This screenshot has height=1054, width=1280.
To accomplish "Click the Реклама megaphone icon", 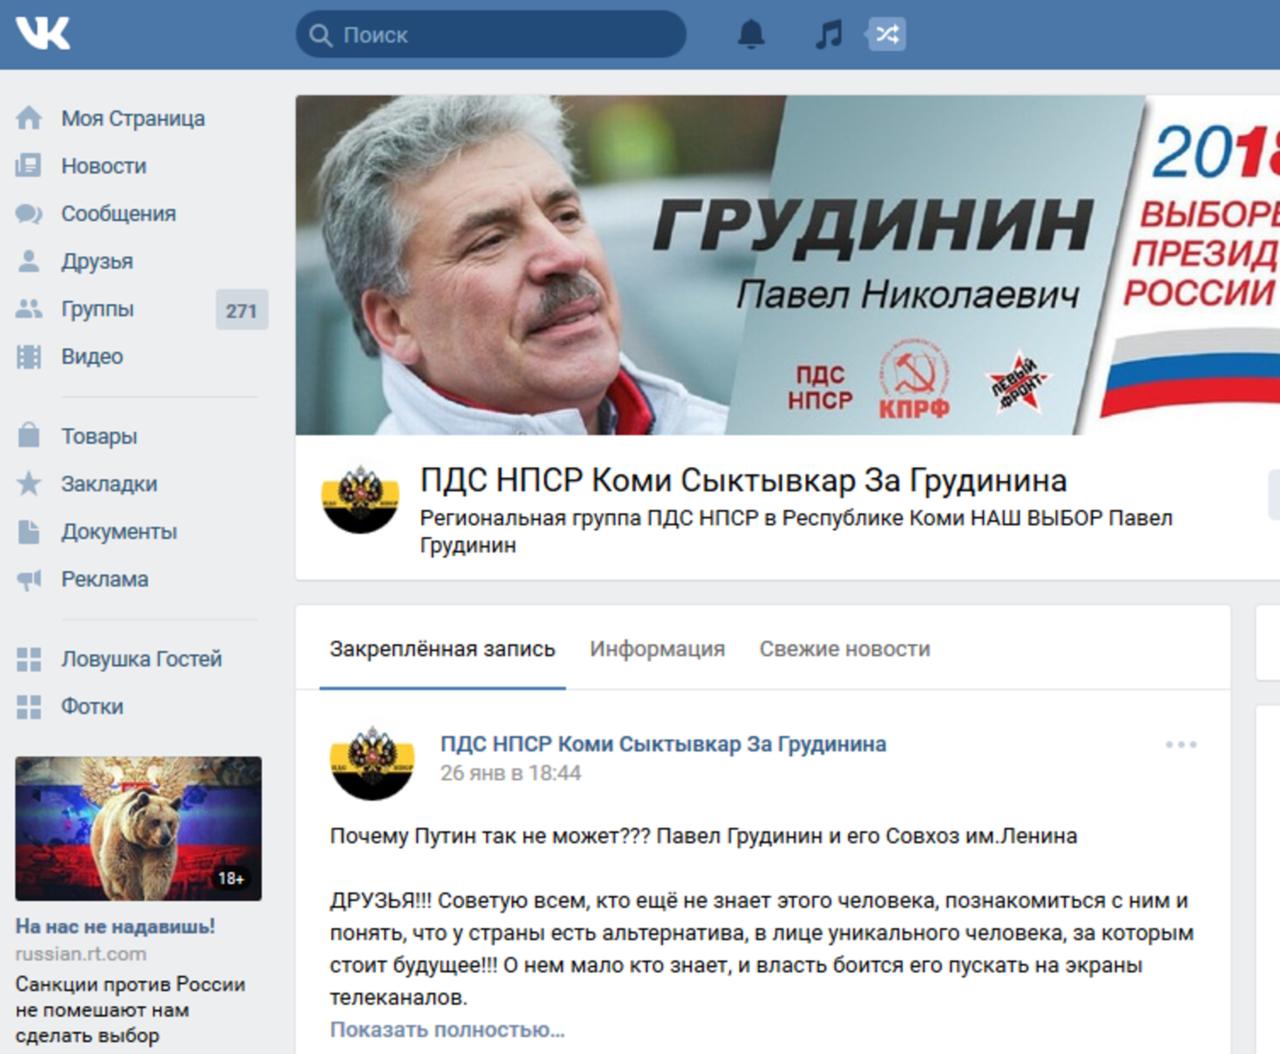I will tap(29, 579).
